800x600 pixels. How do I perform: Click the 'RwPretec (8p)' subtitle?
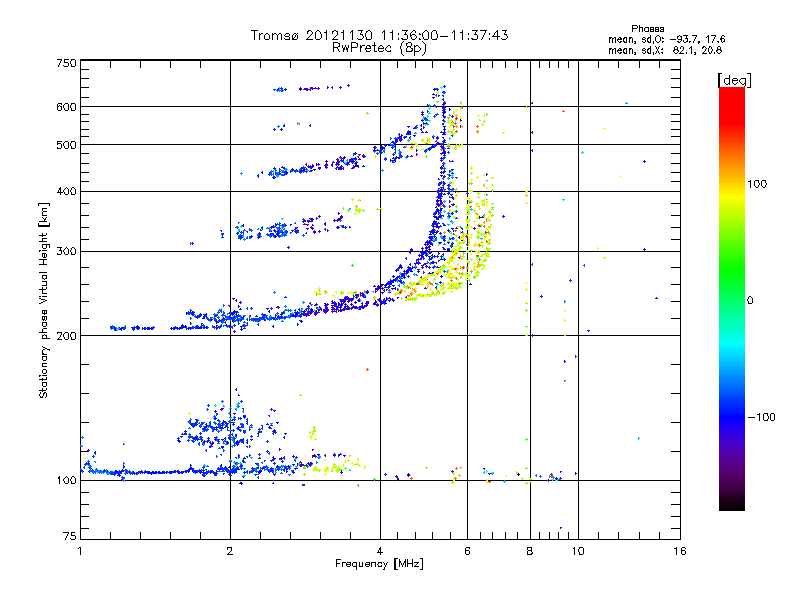tap(379, 48)
